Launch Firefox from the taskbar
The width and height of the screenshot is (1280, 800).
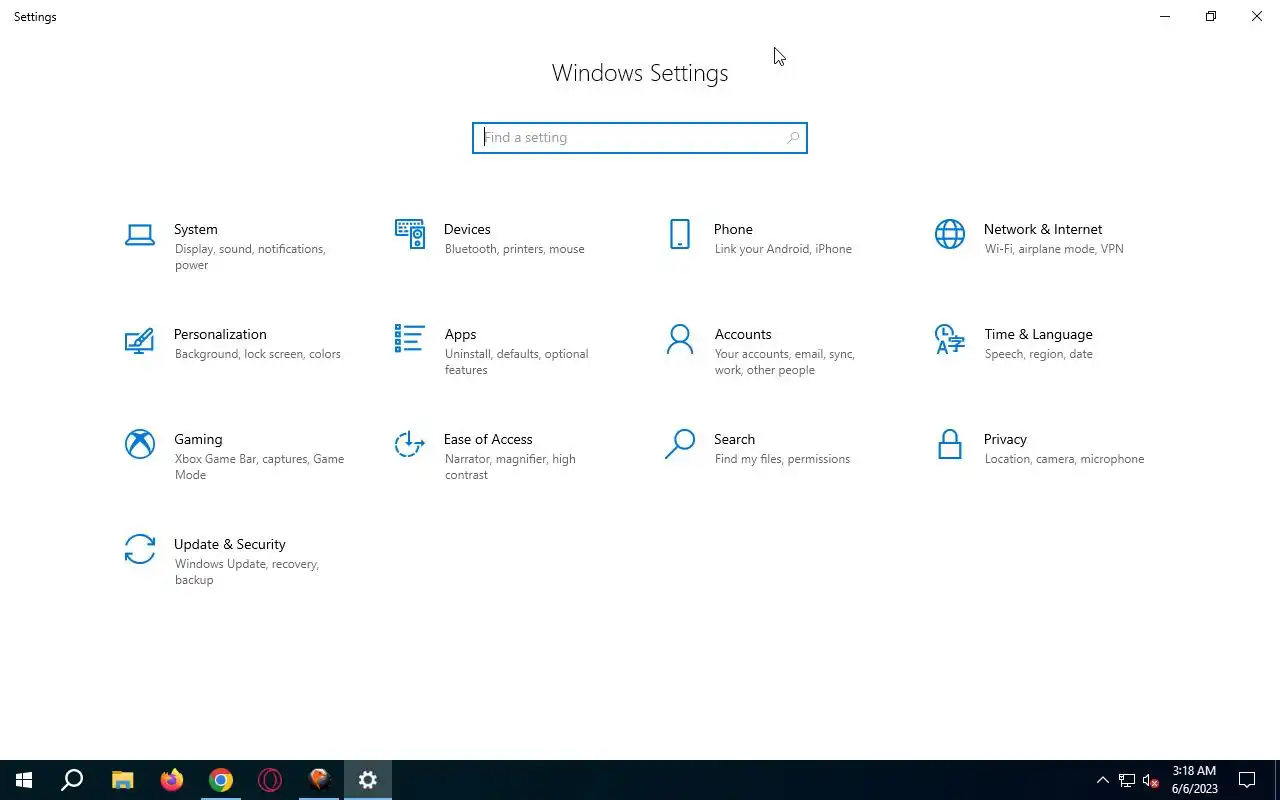tap(172, 780)
